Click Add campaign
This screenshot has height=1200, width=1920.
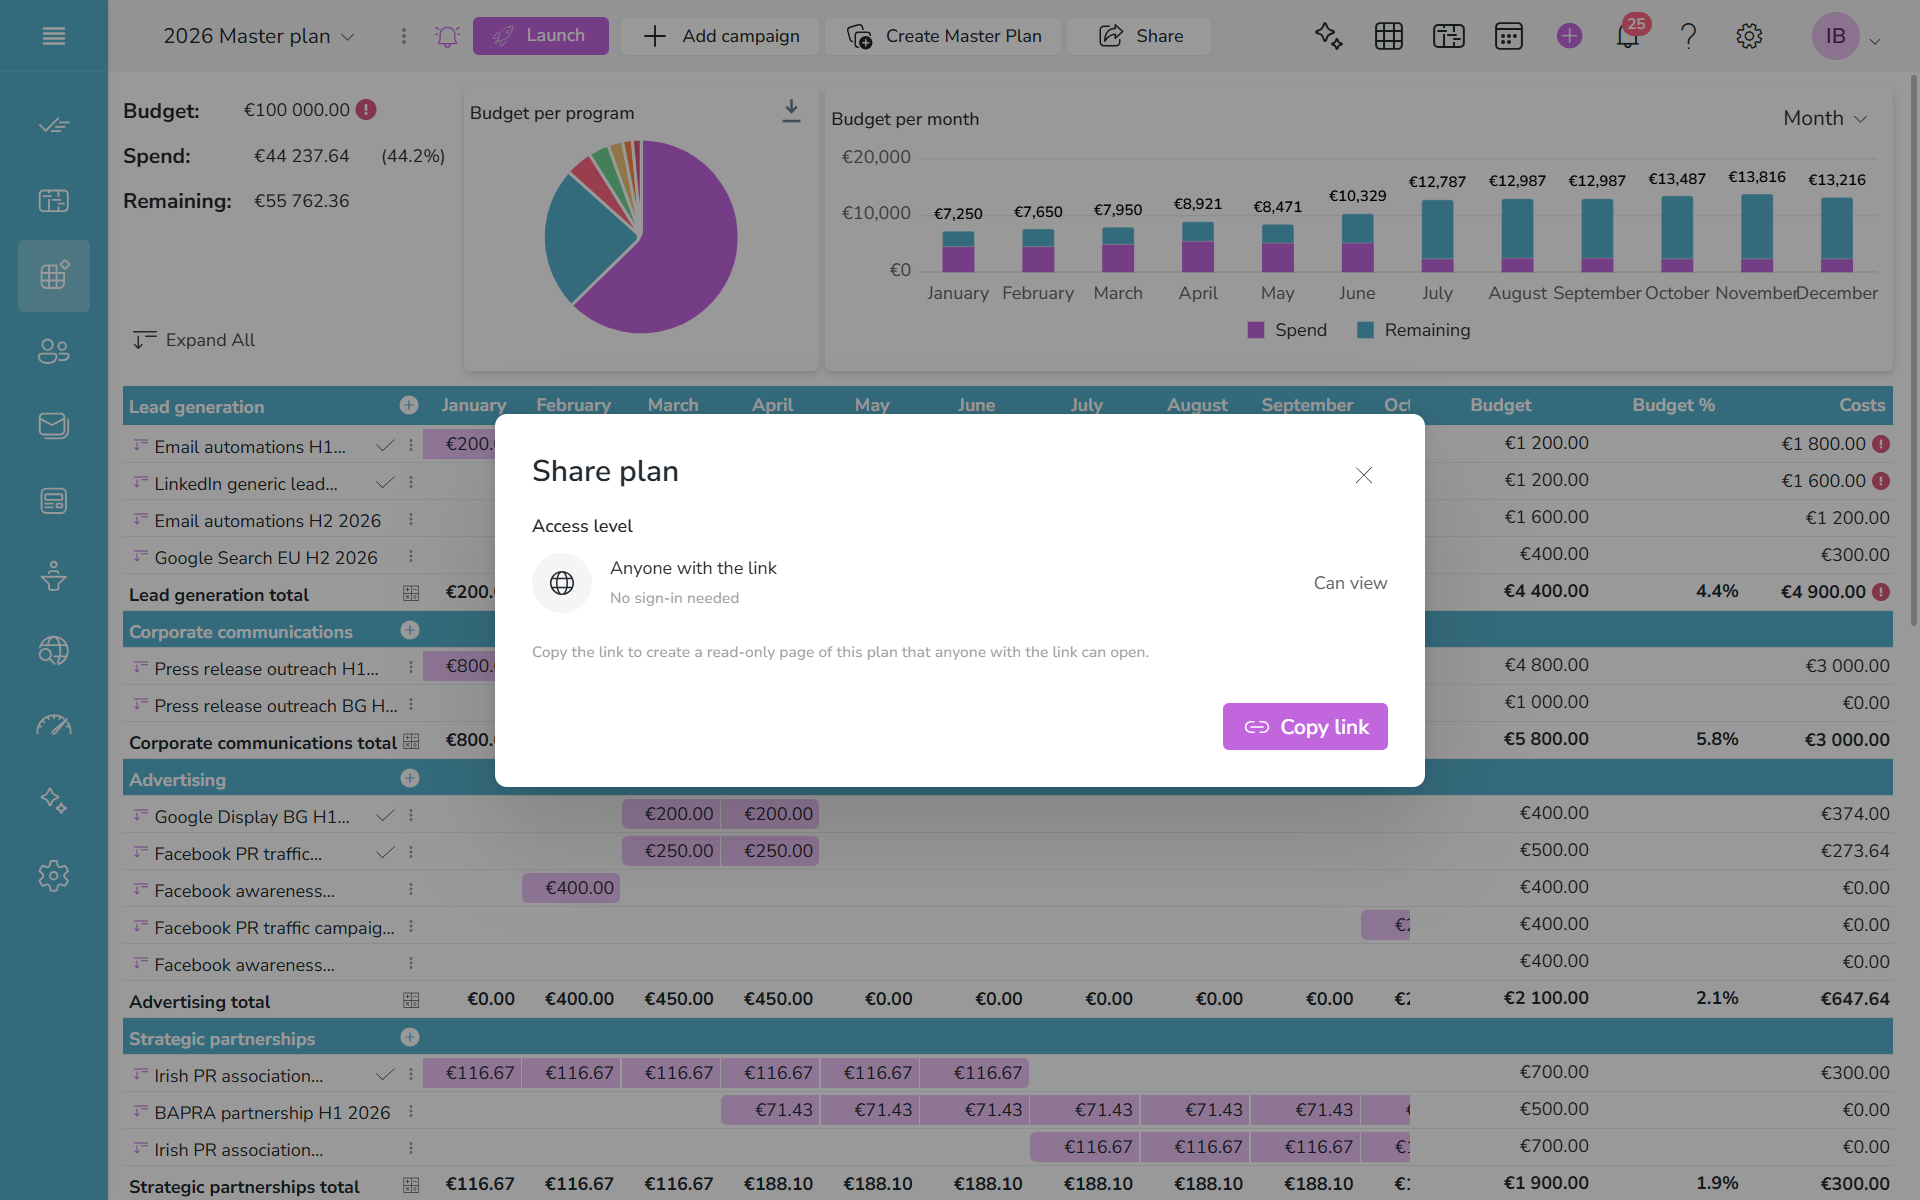point(720,36)
